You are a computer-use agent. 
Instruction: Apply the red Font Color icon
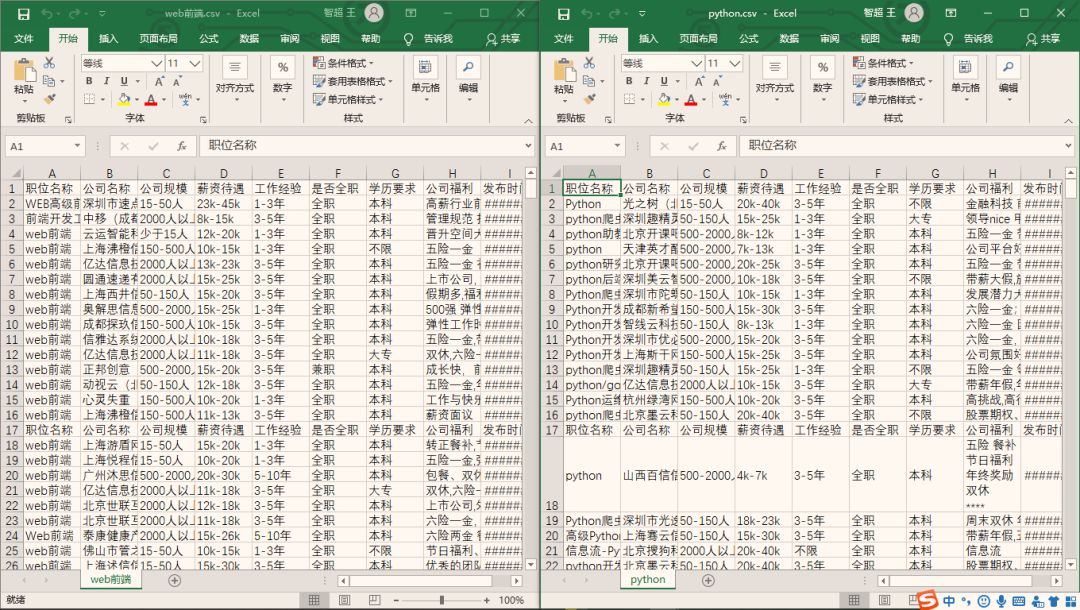151,100
